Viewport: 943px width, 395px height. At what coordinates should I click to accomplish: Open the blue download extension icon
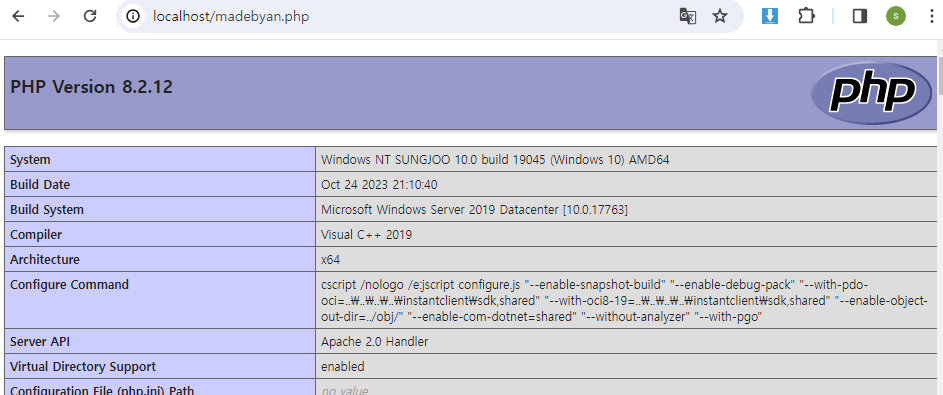click(770, 16)
